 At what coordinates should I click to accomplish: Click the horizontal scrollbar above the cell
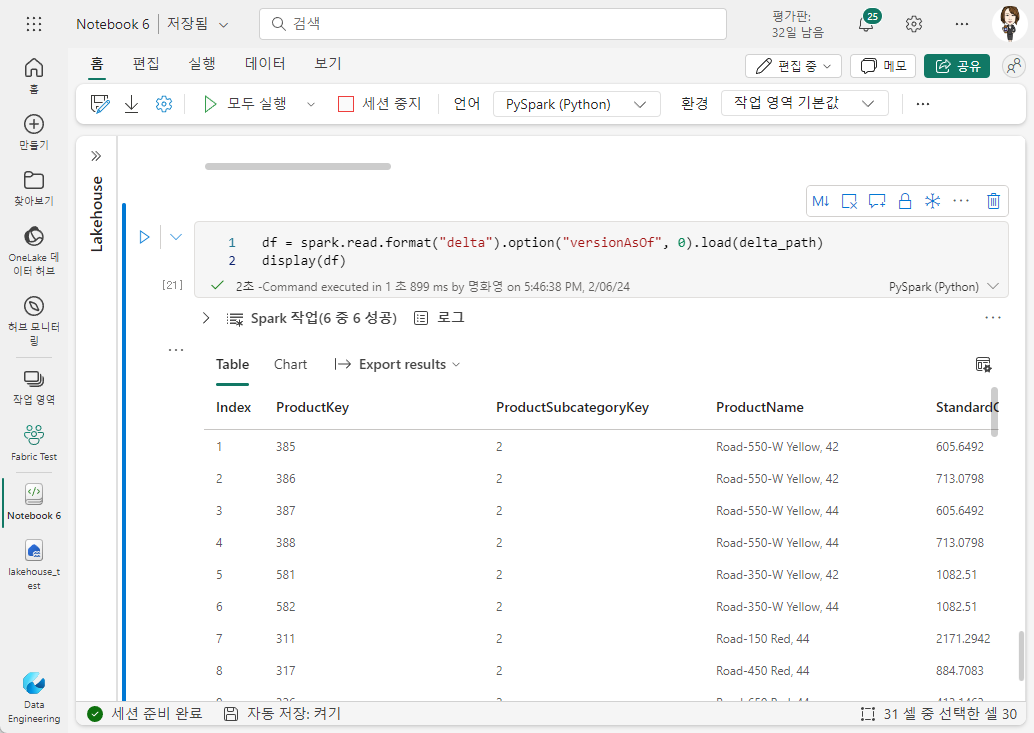coord(298,167)
